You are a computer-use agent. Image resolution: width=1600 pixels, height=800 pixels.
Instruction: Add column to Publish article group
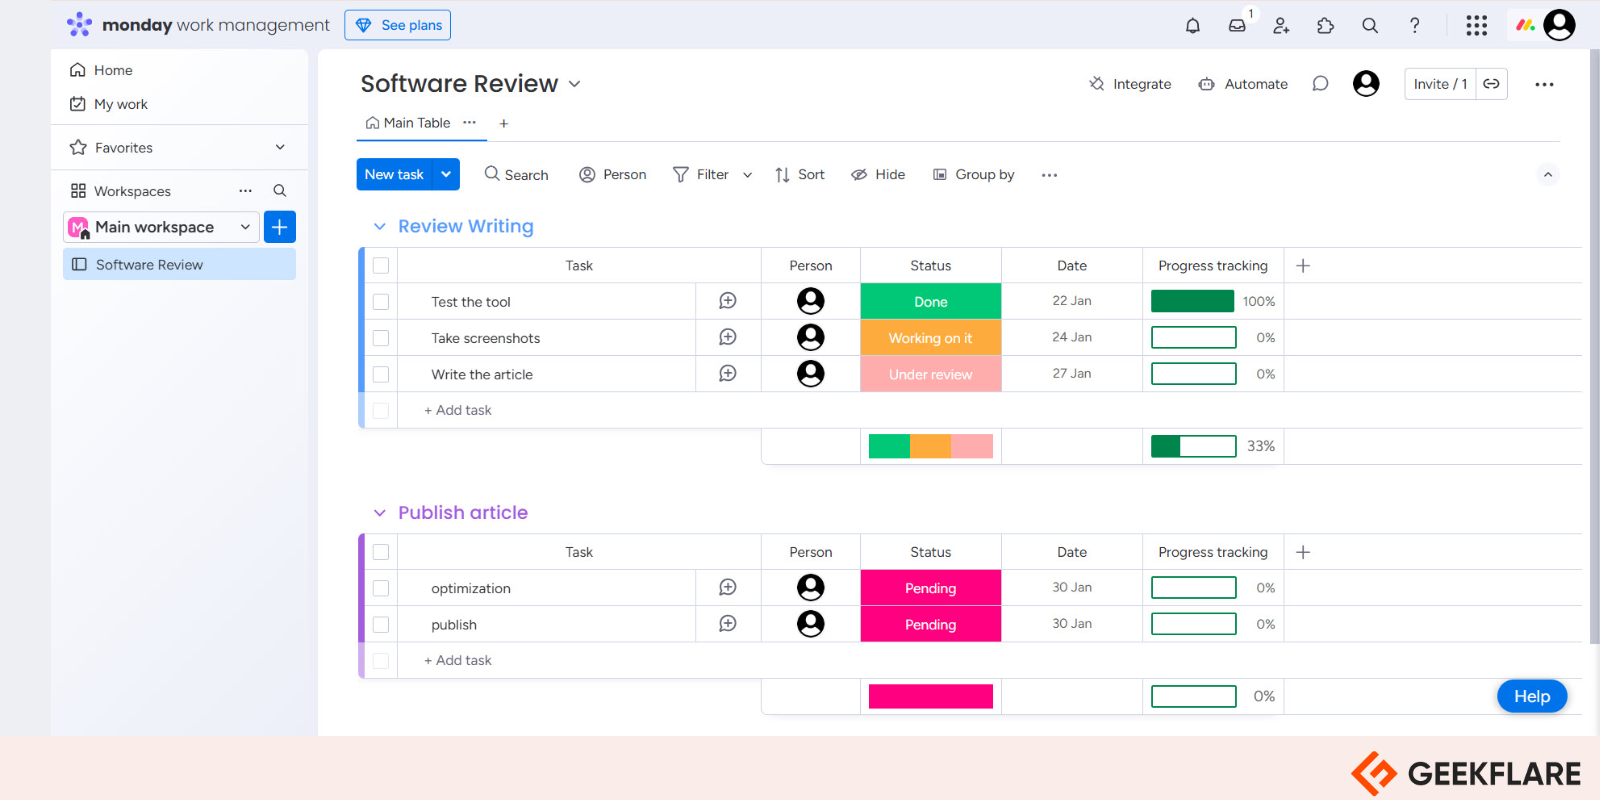point(1303,552)
